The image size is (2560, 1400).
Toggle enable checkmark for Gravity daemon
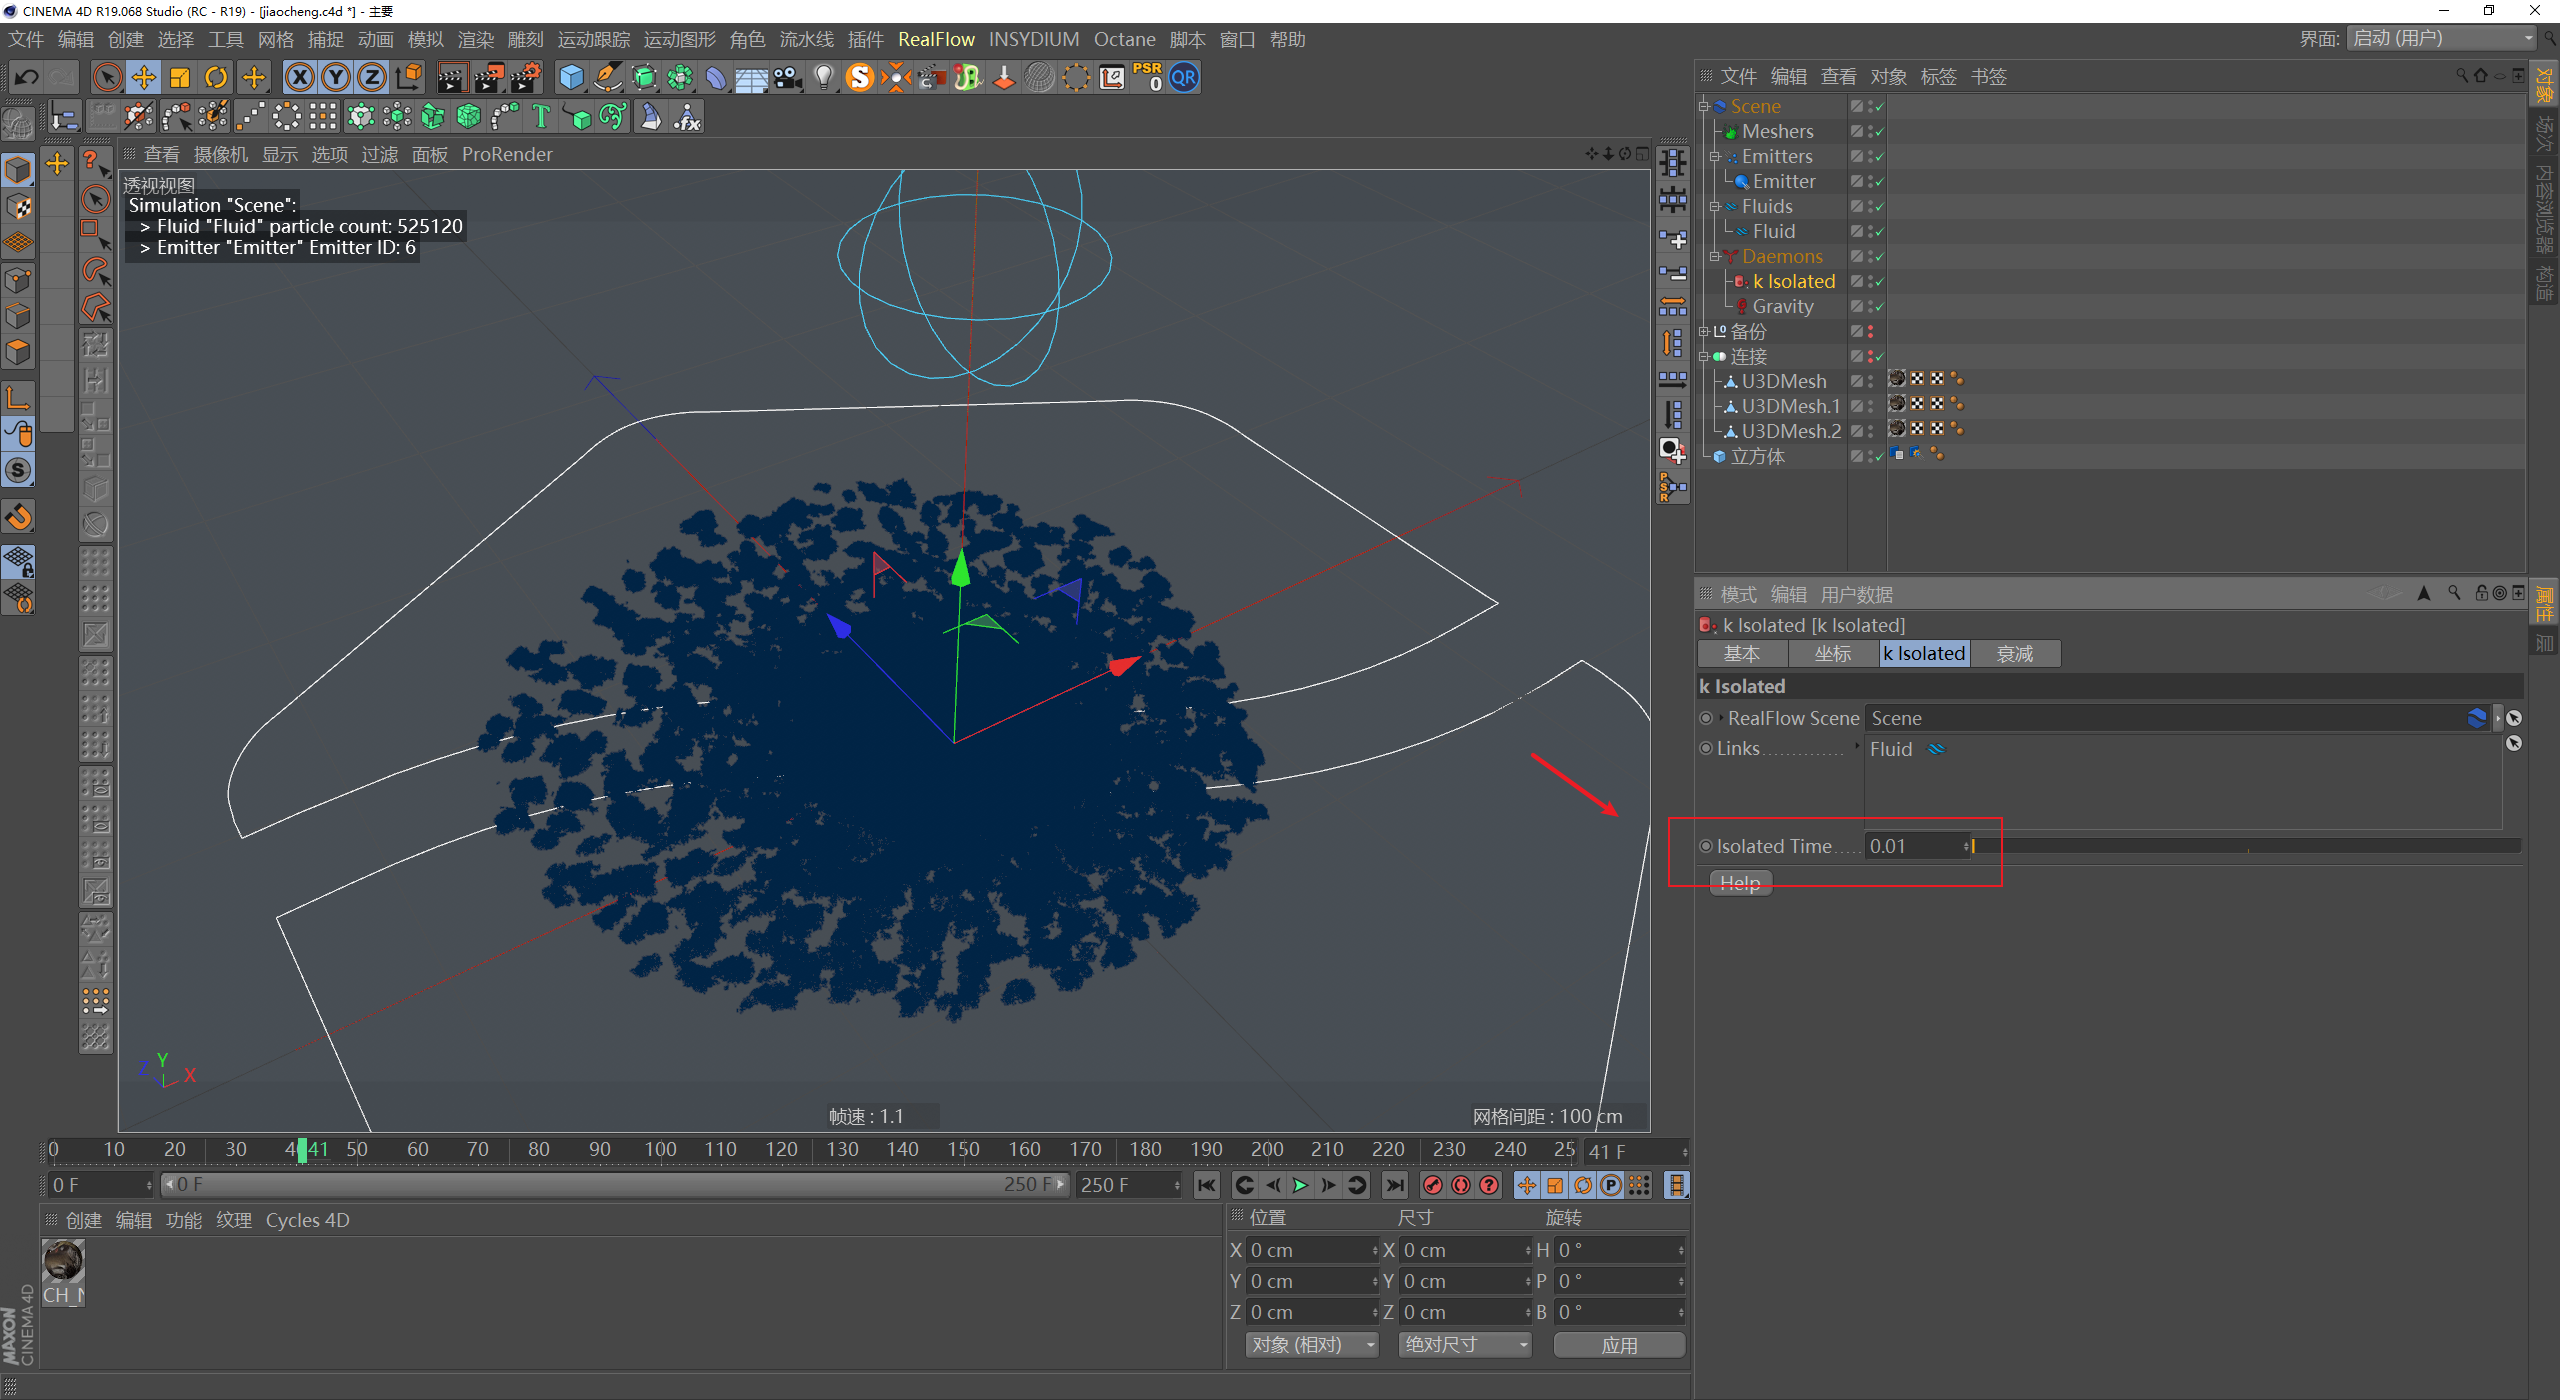(x=1879, y=307)
